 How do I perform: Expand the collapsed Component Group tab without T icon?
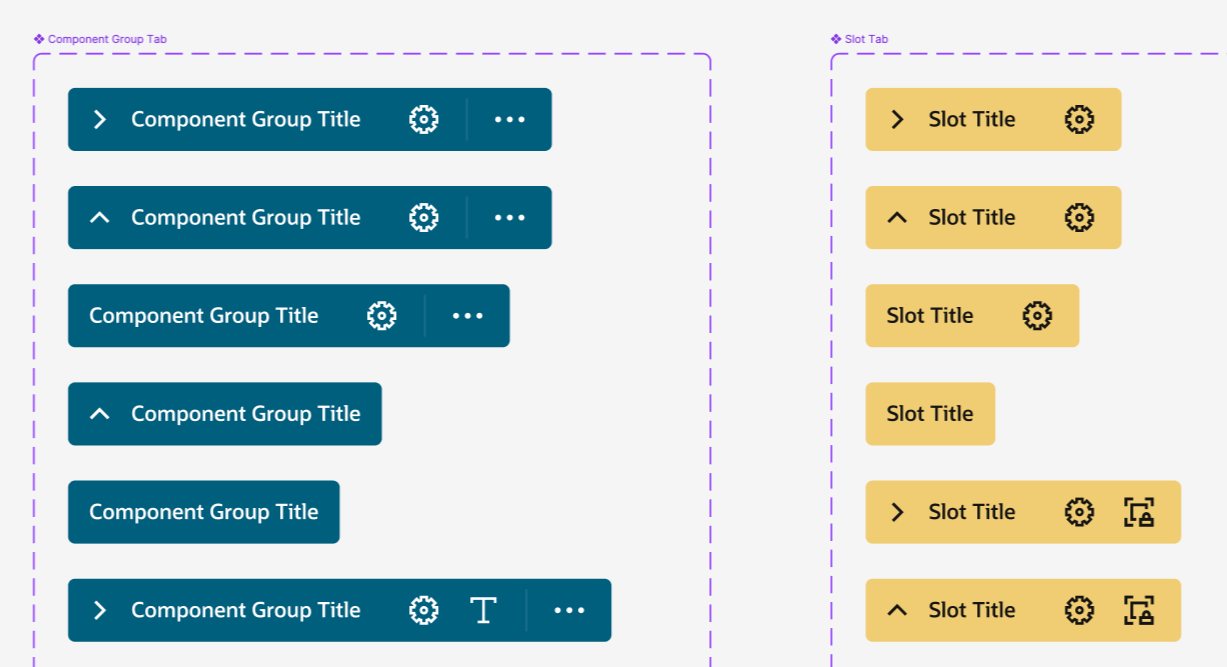[99, 119]
